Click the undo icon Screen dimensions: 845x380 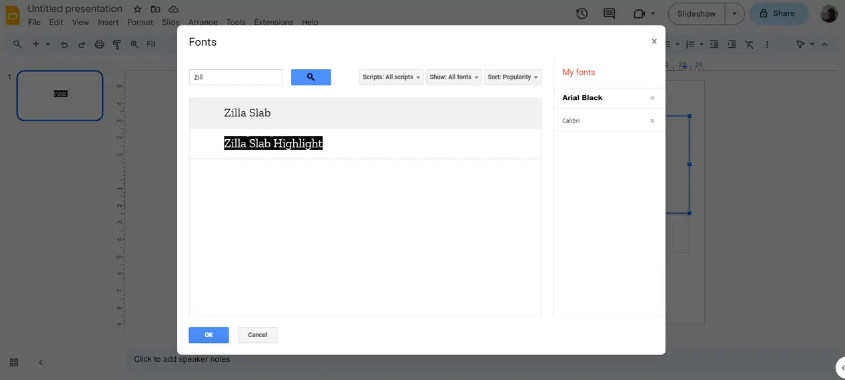pyautogui.click(x=64, y=44)
